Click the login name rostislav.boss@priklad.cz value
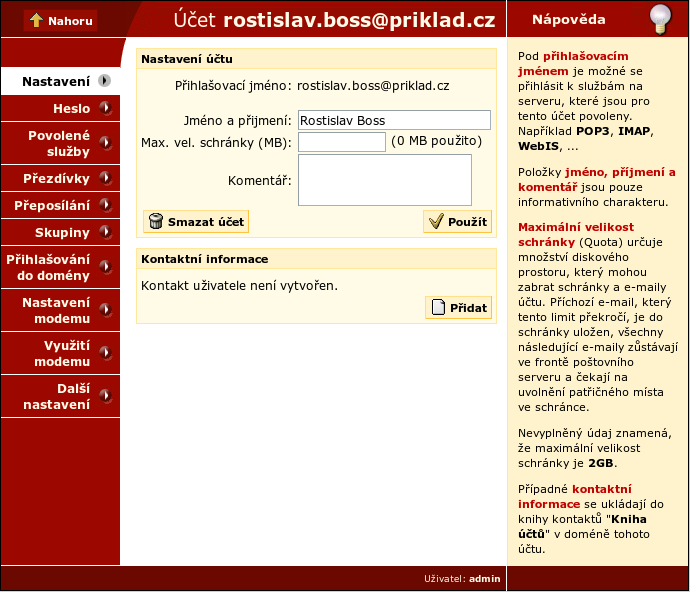The width and height of the screenshot is (690, 592). click(373, 85)
